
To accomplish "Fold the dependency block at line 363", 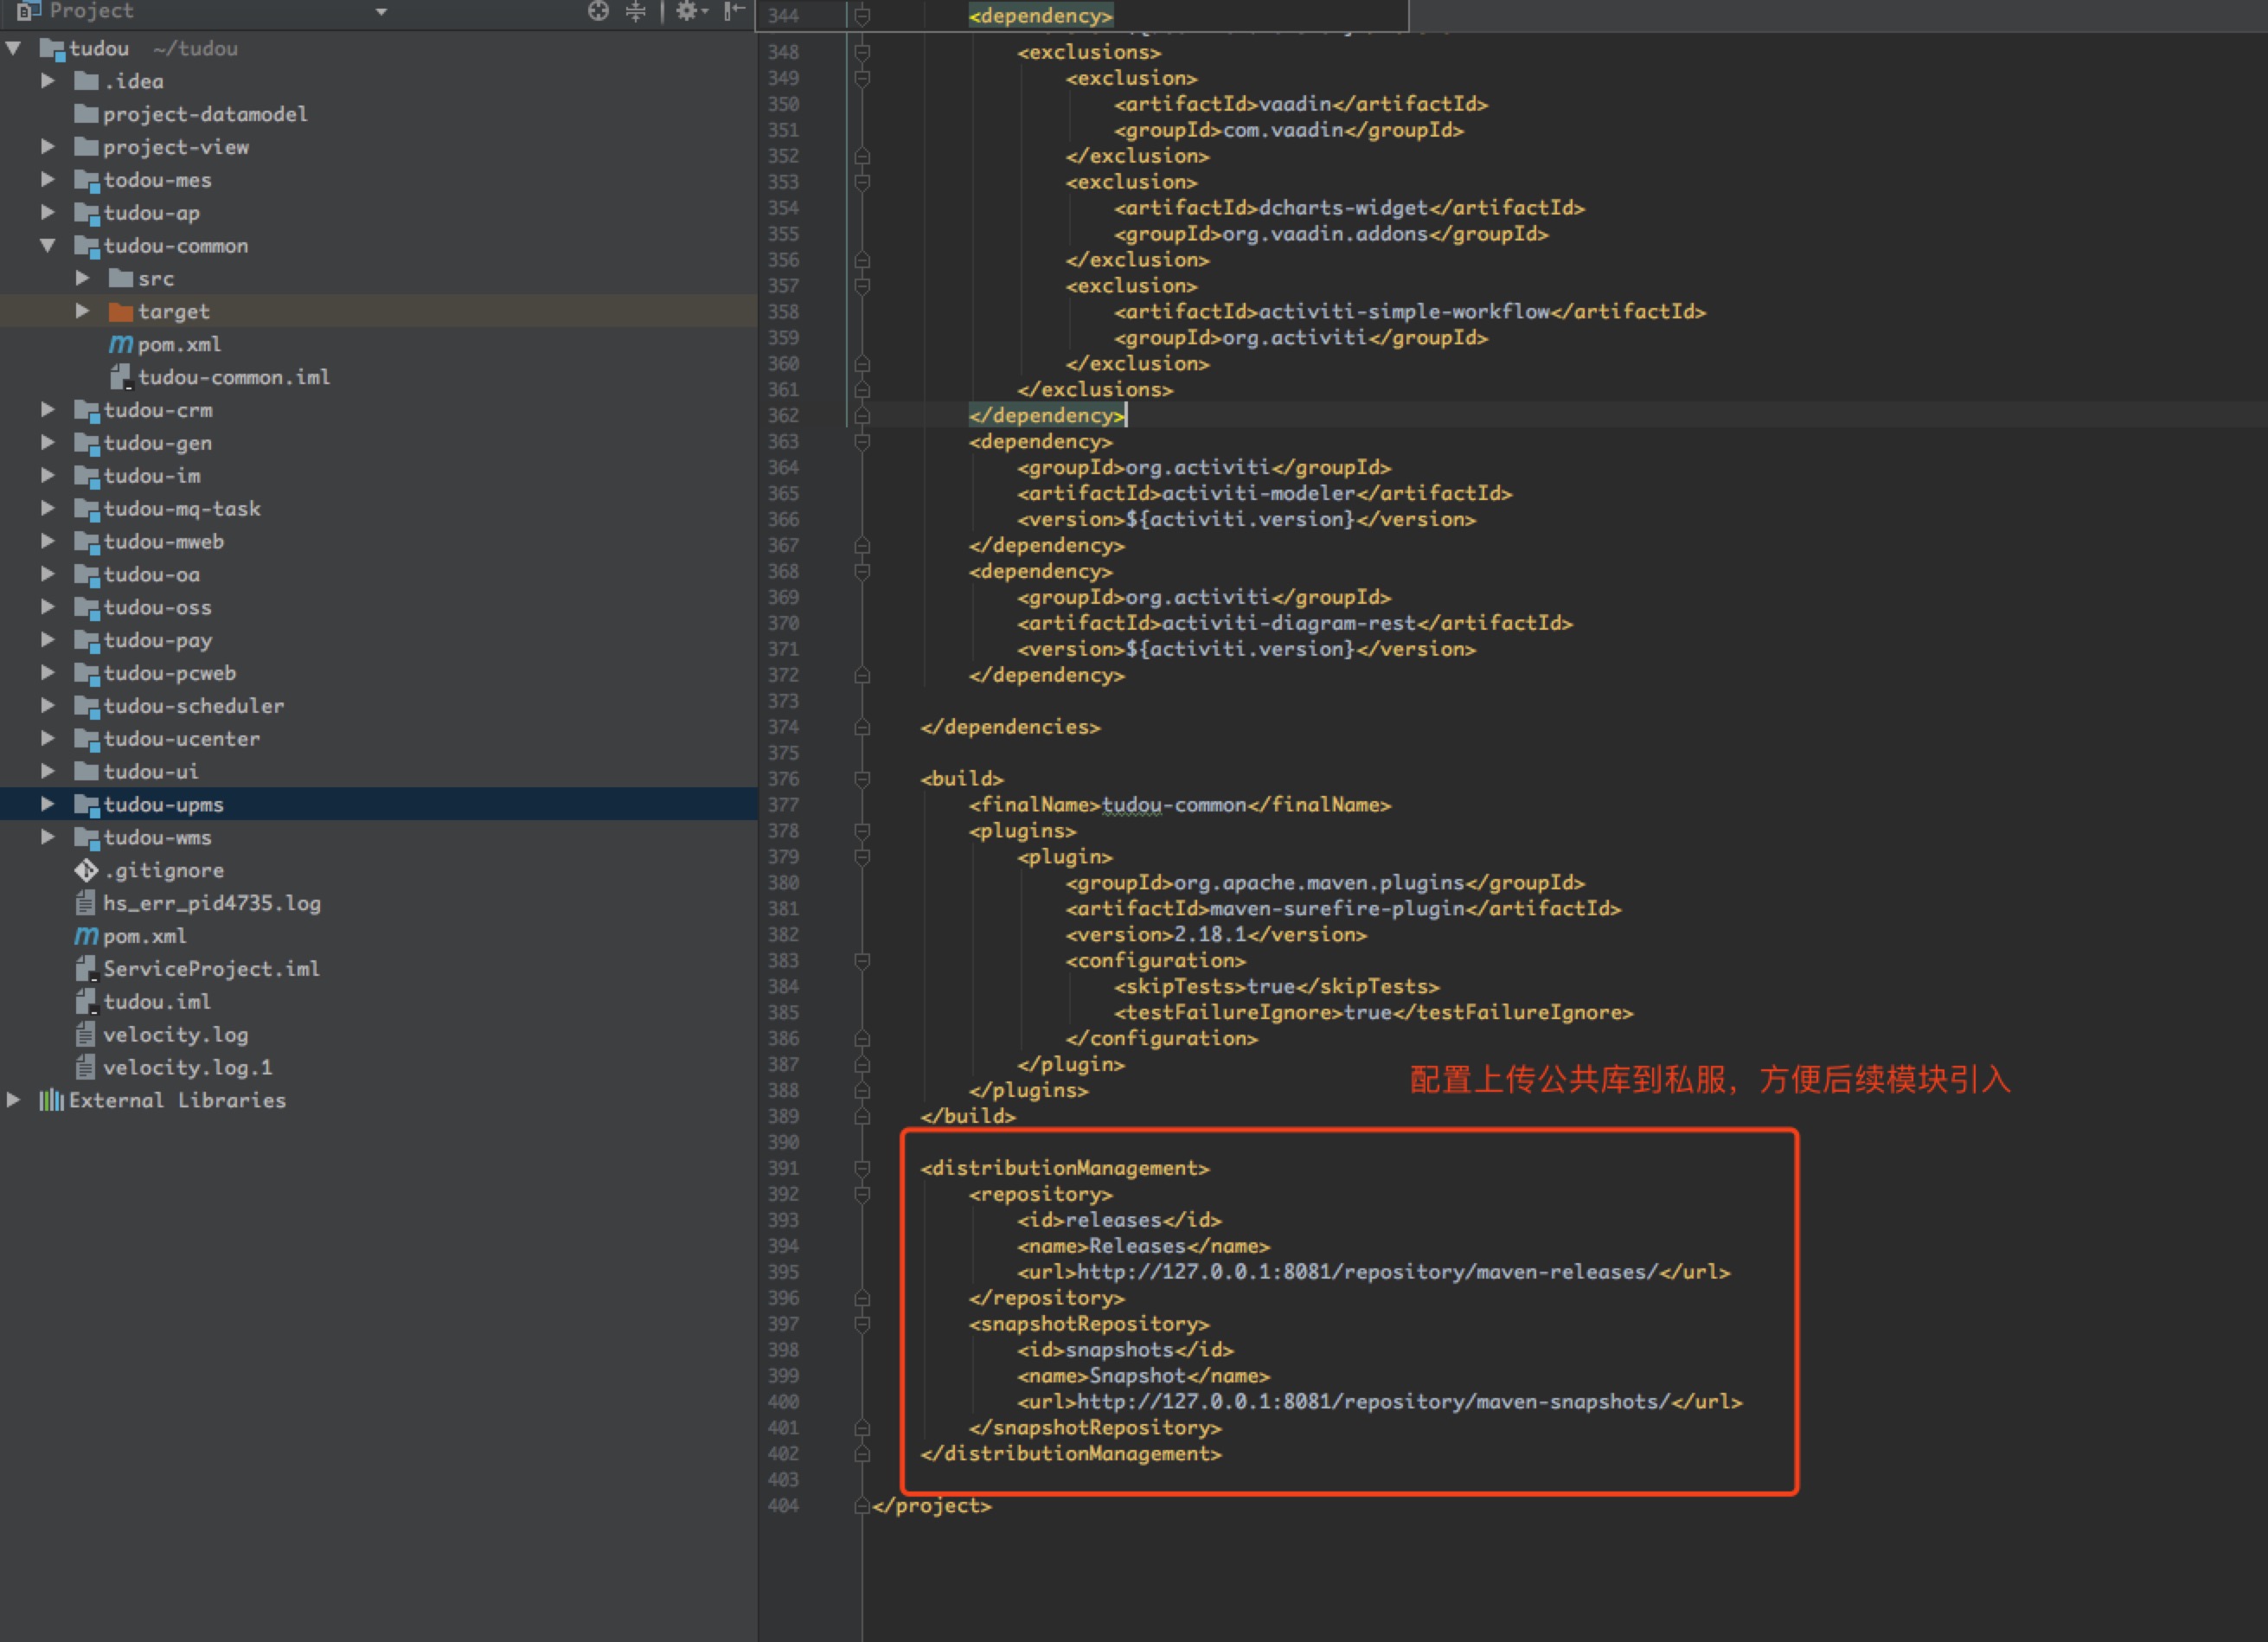I will tap(862, 442).
